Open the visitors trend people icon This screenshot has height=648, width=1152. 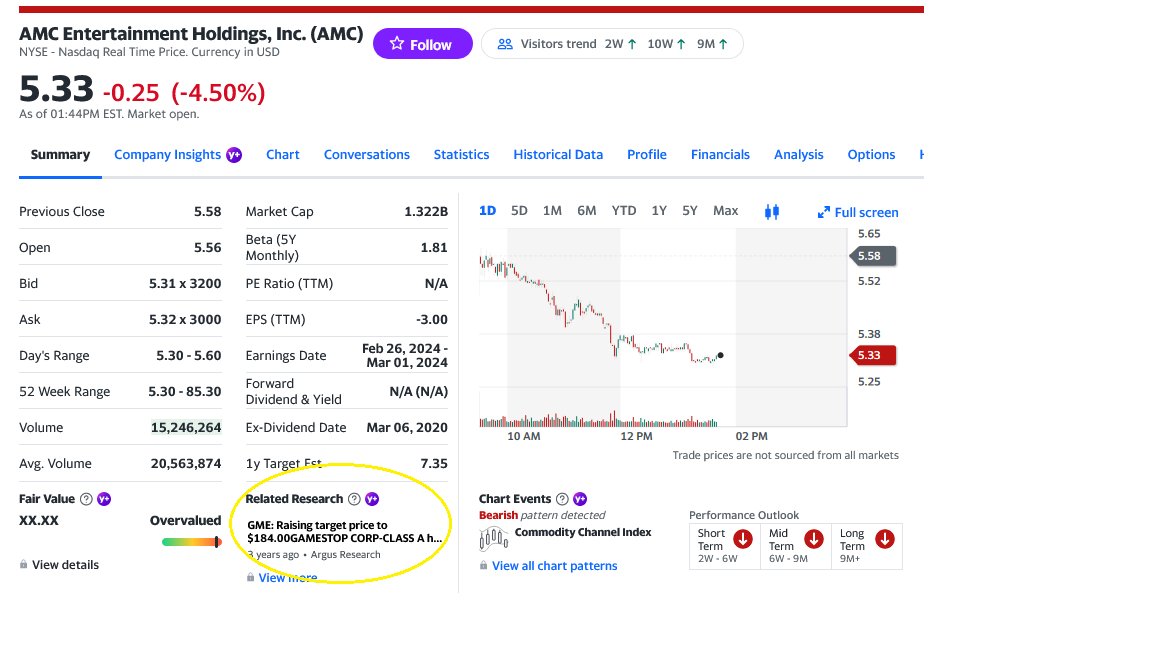point(505,44)
